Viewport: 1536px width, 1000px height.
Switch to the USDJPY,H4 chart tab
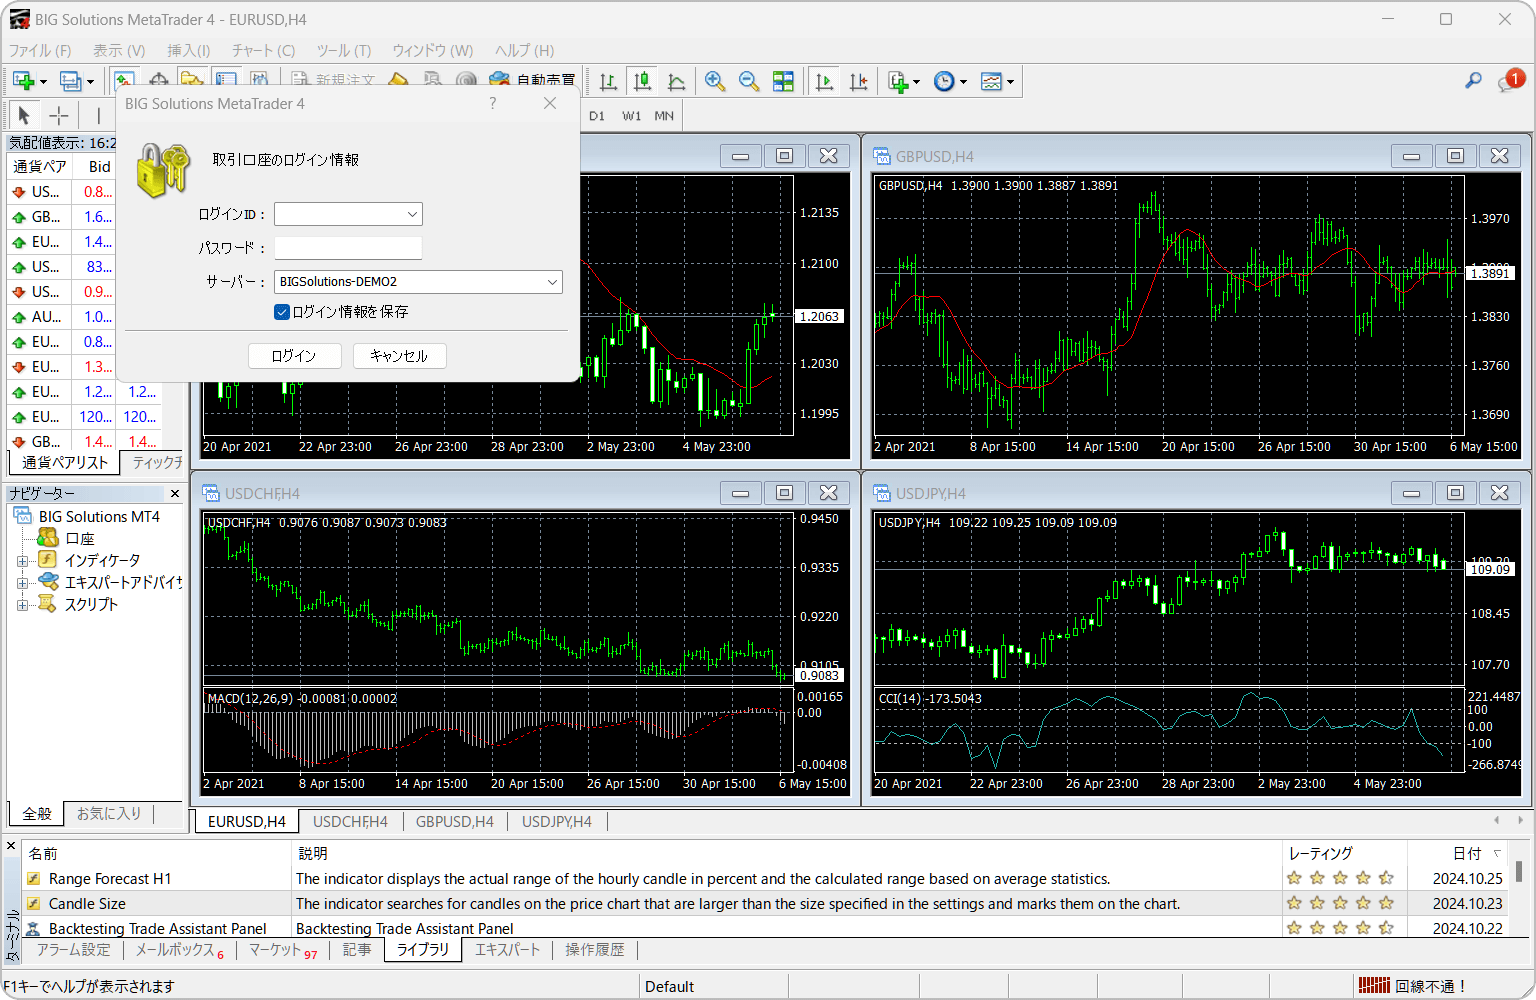(557, 822)
